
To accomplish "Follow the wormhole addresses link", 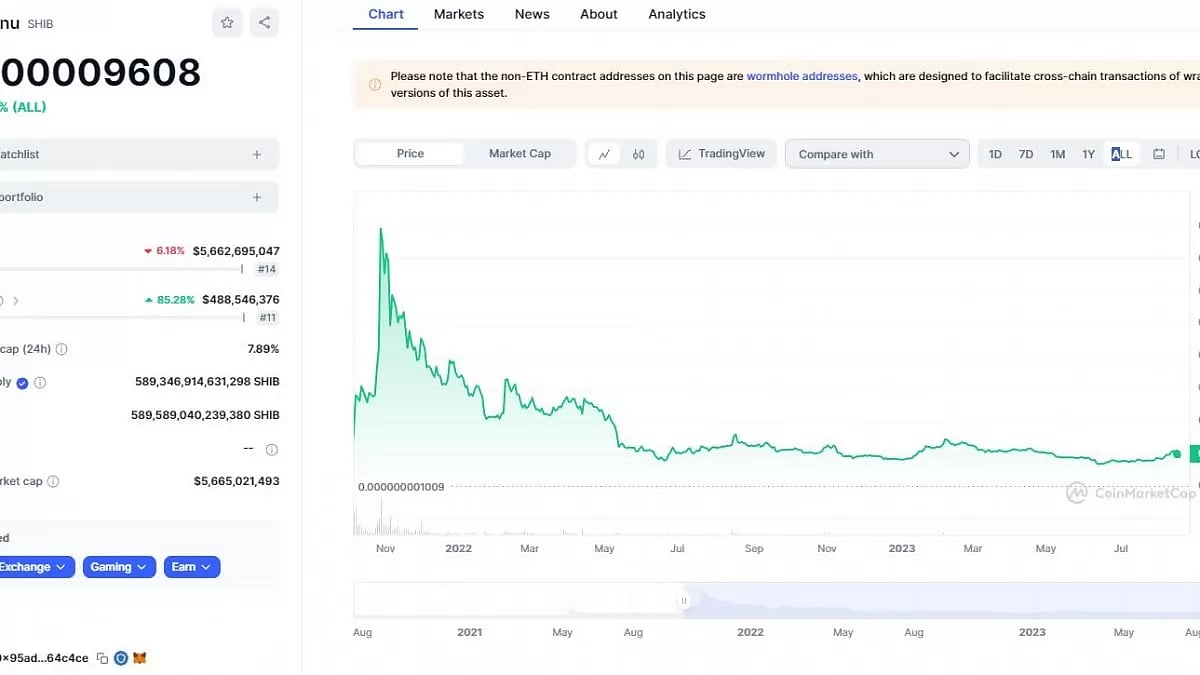I will tap(801, 76).
